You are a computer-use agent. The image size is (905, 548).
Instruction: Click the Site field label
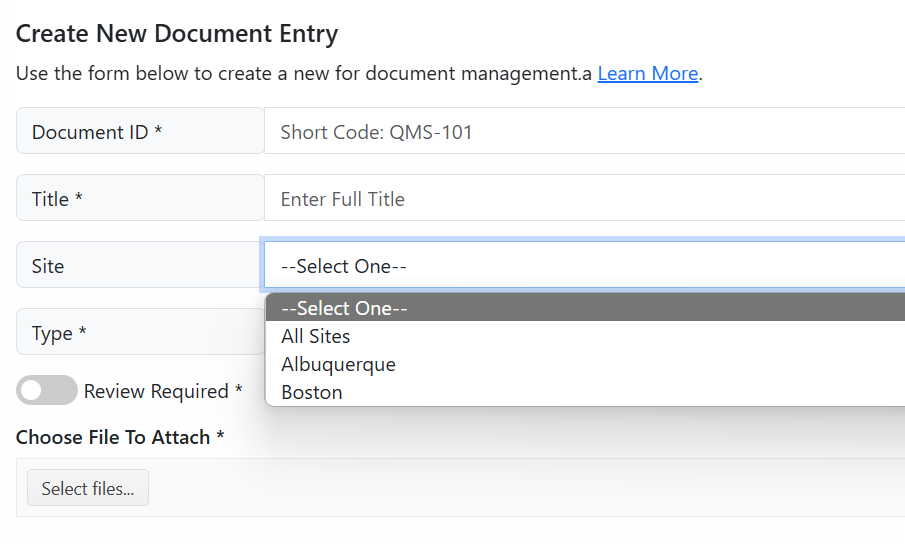[48, 266]
